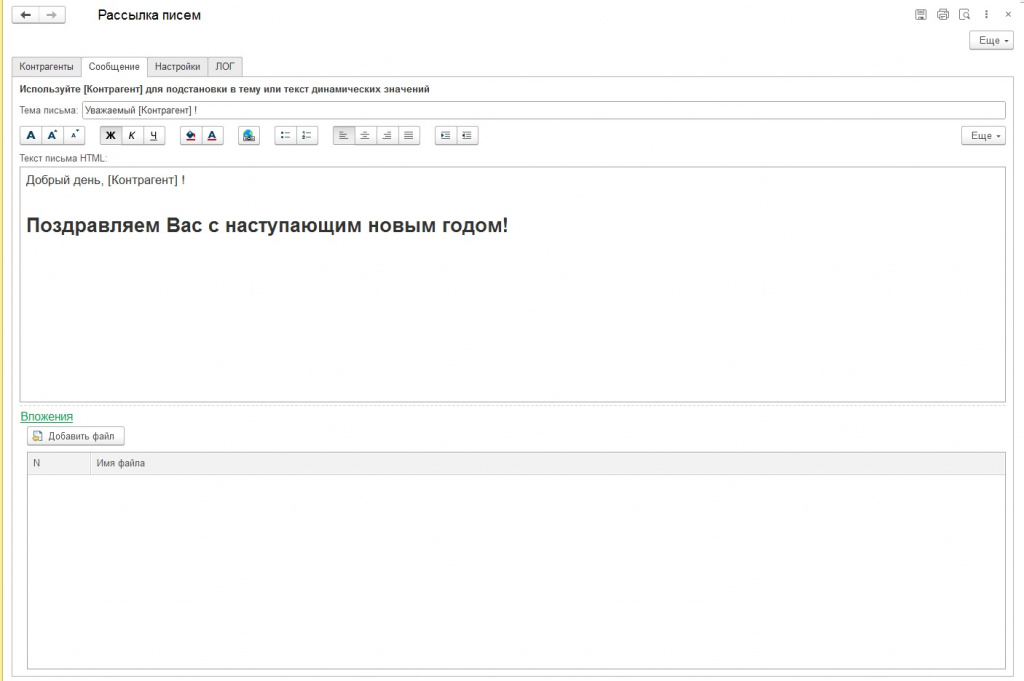Click the print icon in title bar
The width and height of the screenshot is (1024, 681).
point(942,14)
